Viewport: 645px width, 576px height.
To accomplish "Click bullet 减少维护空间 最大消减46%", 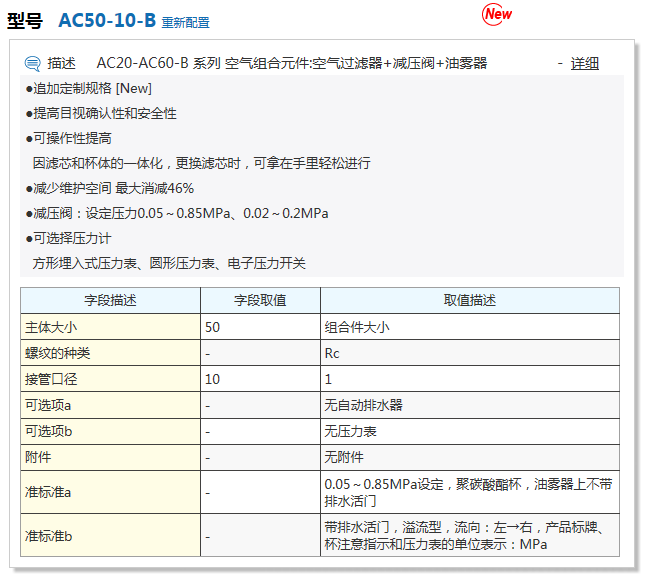I will pos(109,188).
